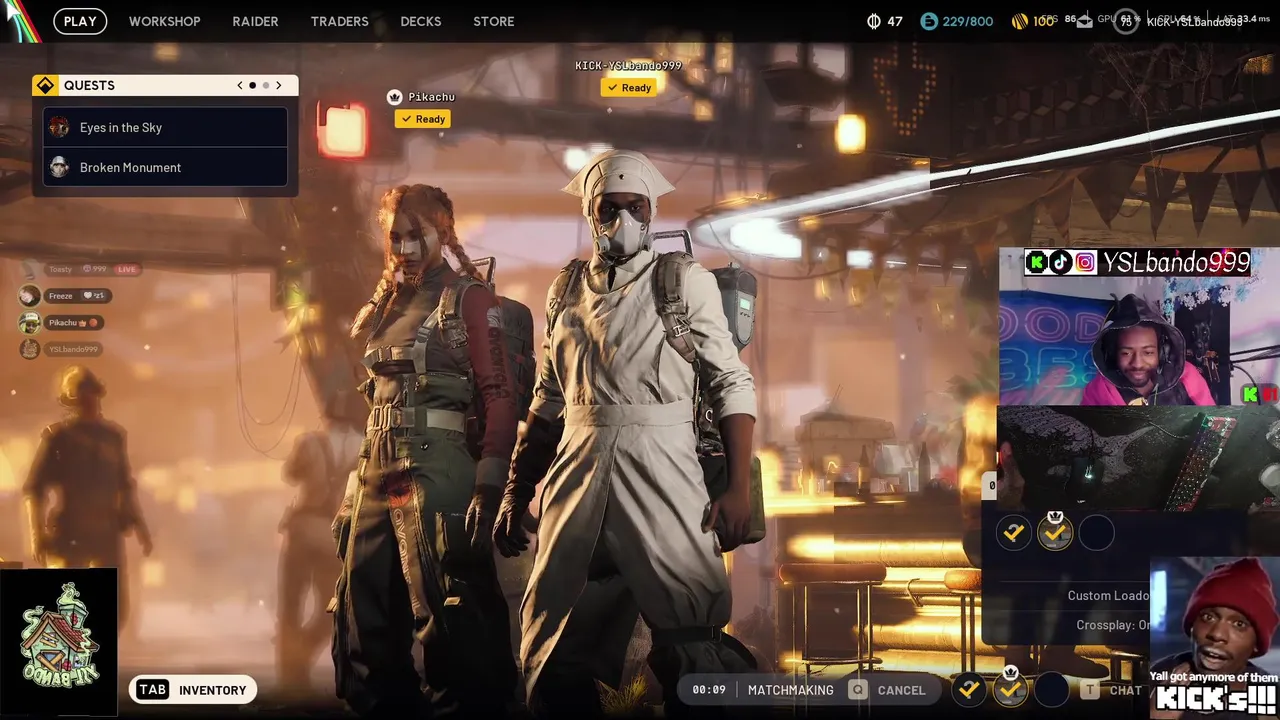Click the Instagram logo in stream banner
This screenshot has width=1280, height=720.
[1085, 263]
